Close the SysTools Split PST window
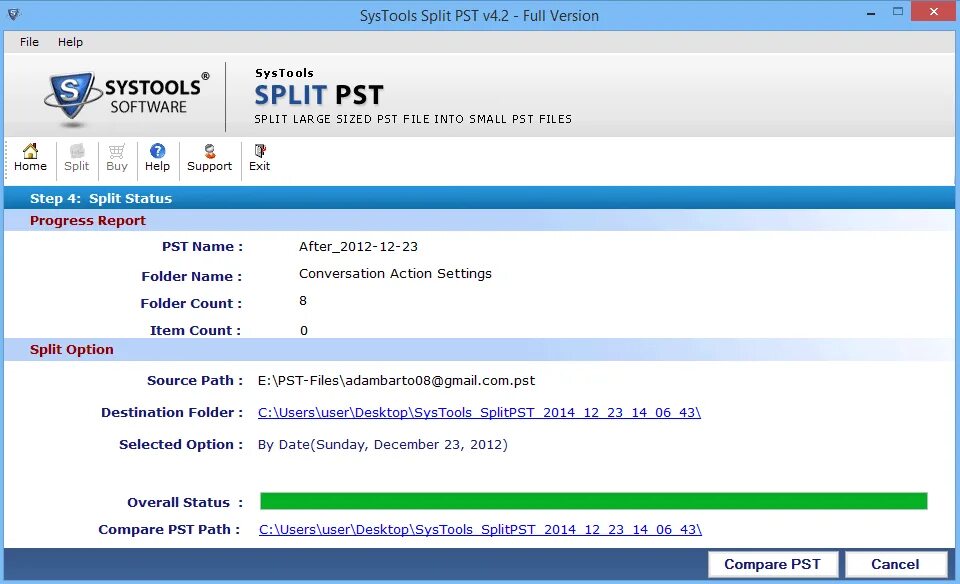960x584 pixels. [933, 12]
